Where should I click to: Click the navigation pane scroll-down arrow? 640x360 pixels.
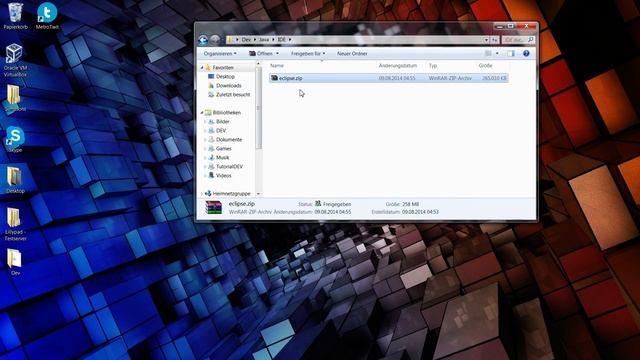click(x=258, y=194)
